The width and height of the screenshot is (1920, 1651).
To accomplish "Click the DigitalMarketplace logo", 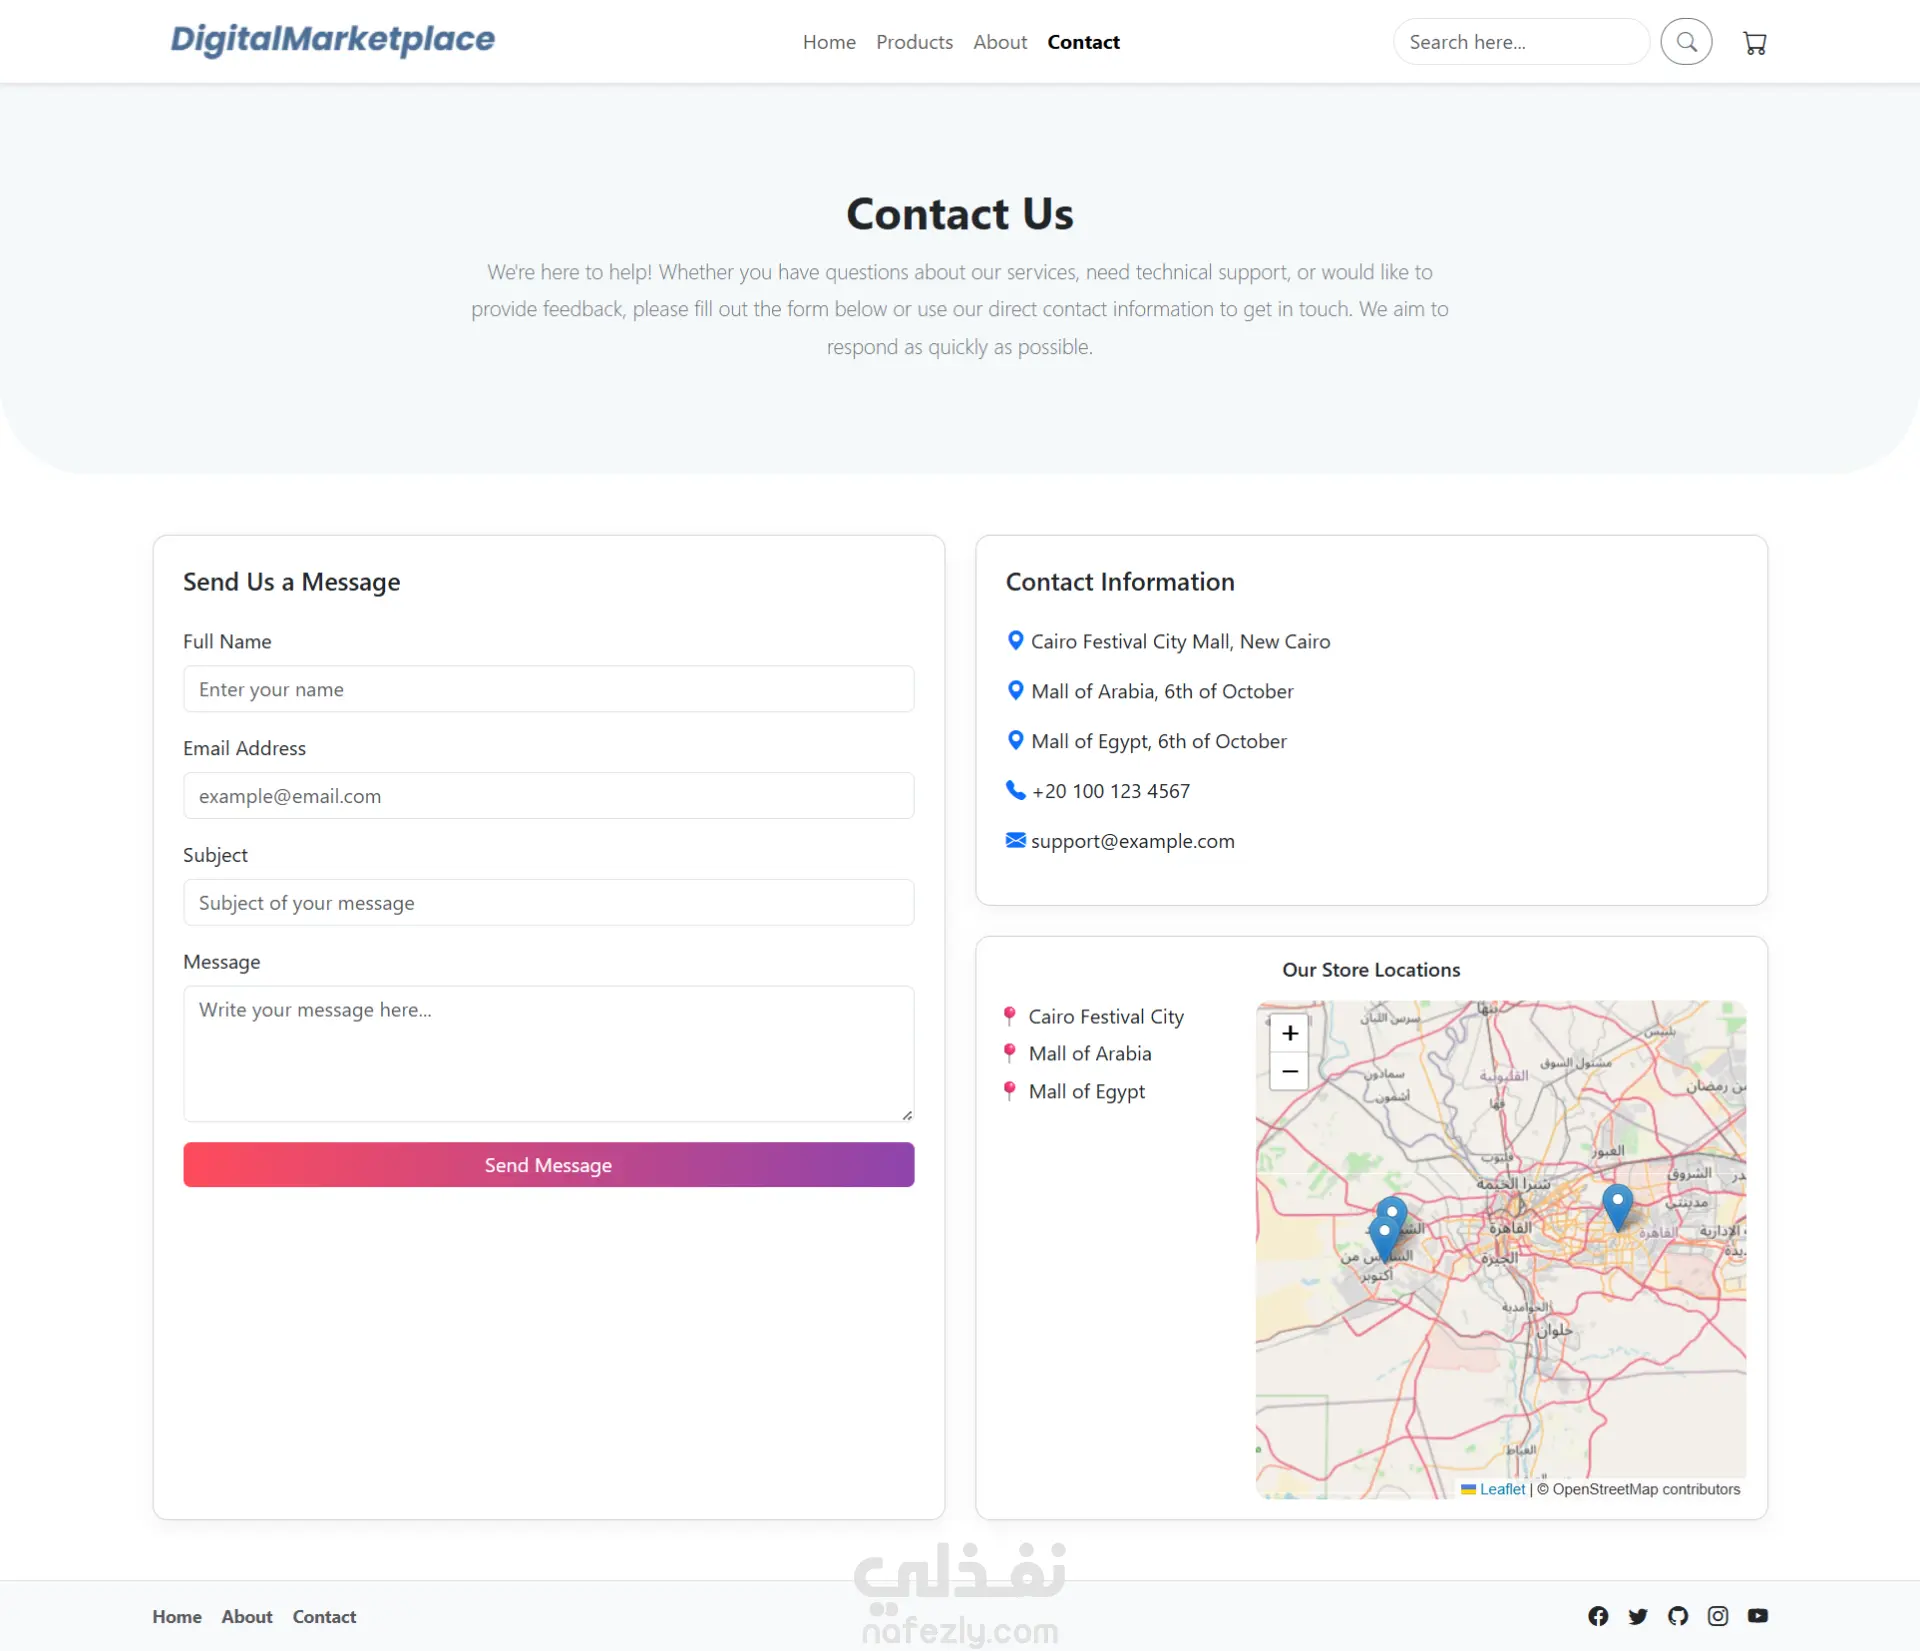I will pos(332,40).
